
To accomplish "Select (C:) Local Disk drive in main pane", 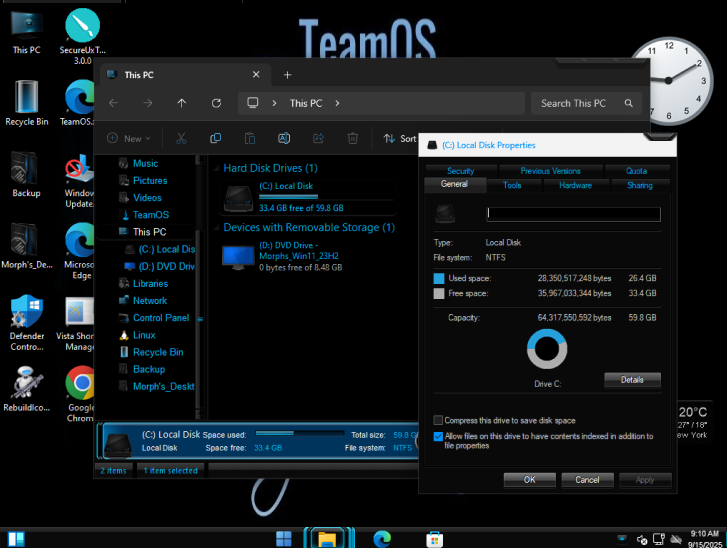I will [x=308, y=198].
